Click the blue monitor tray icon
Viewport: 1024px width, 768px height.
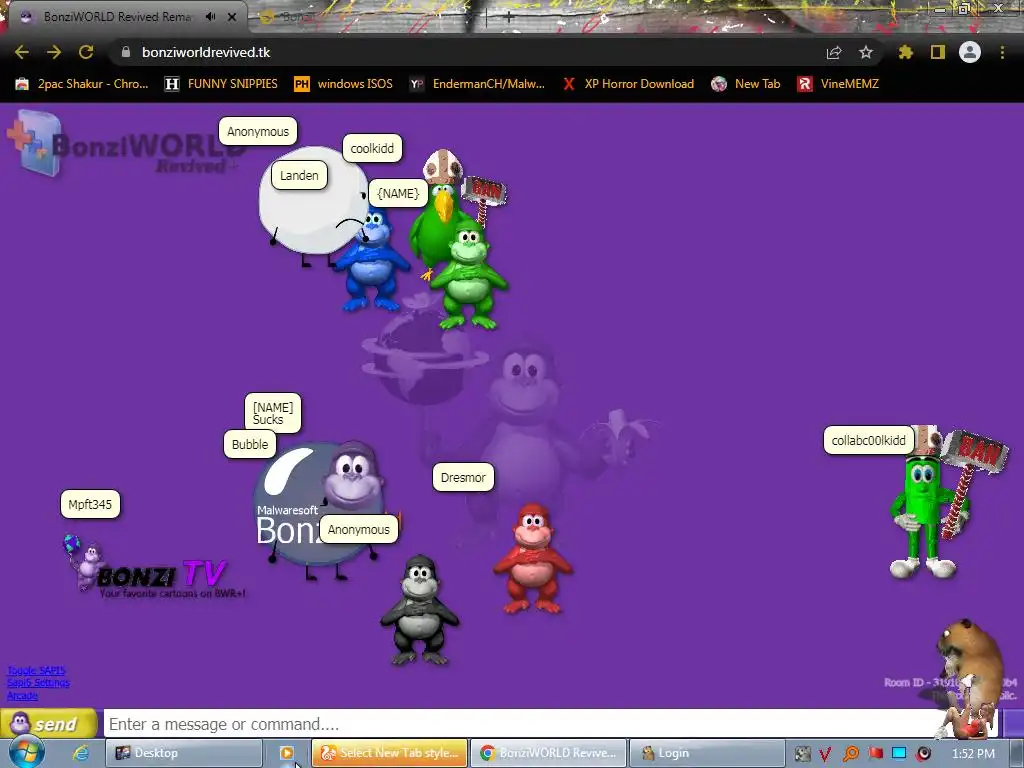coord(899,754)
